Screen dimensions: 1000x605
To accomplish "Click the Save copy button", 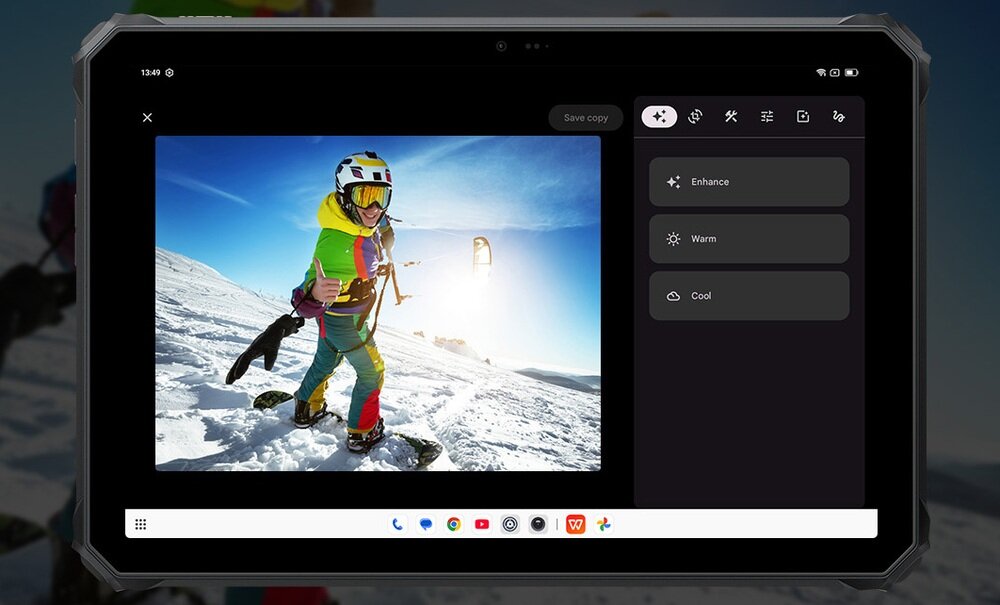I will pyautogui.click(x=585, y=118).
